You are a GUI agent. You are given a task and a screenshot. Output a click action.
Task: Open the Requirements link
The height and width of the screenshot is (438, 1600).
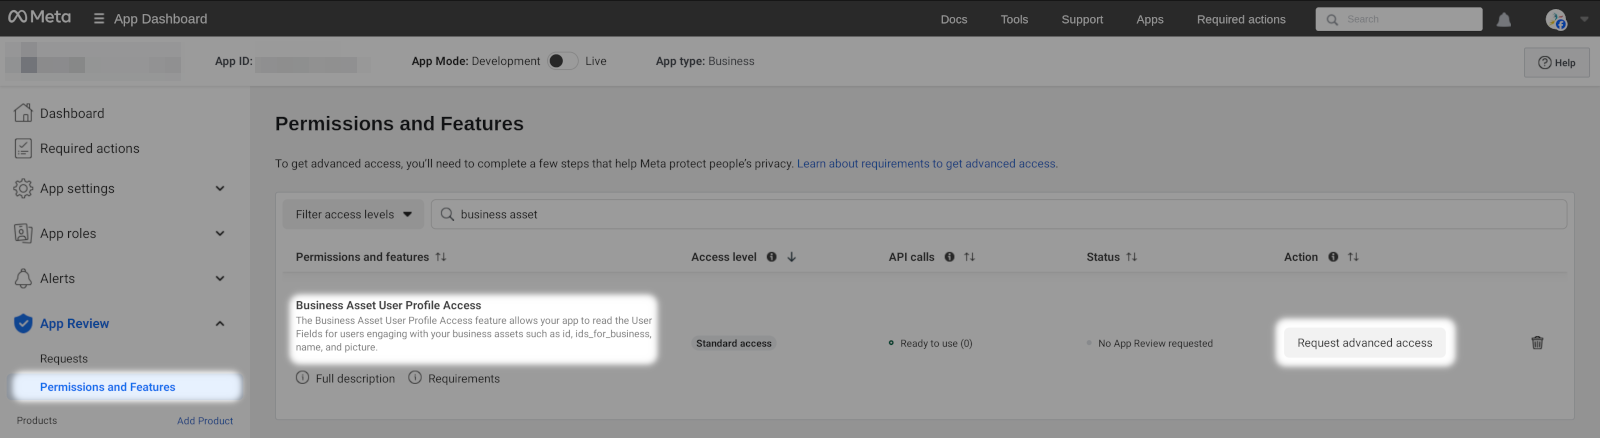(x=464, y=379)
